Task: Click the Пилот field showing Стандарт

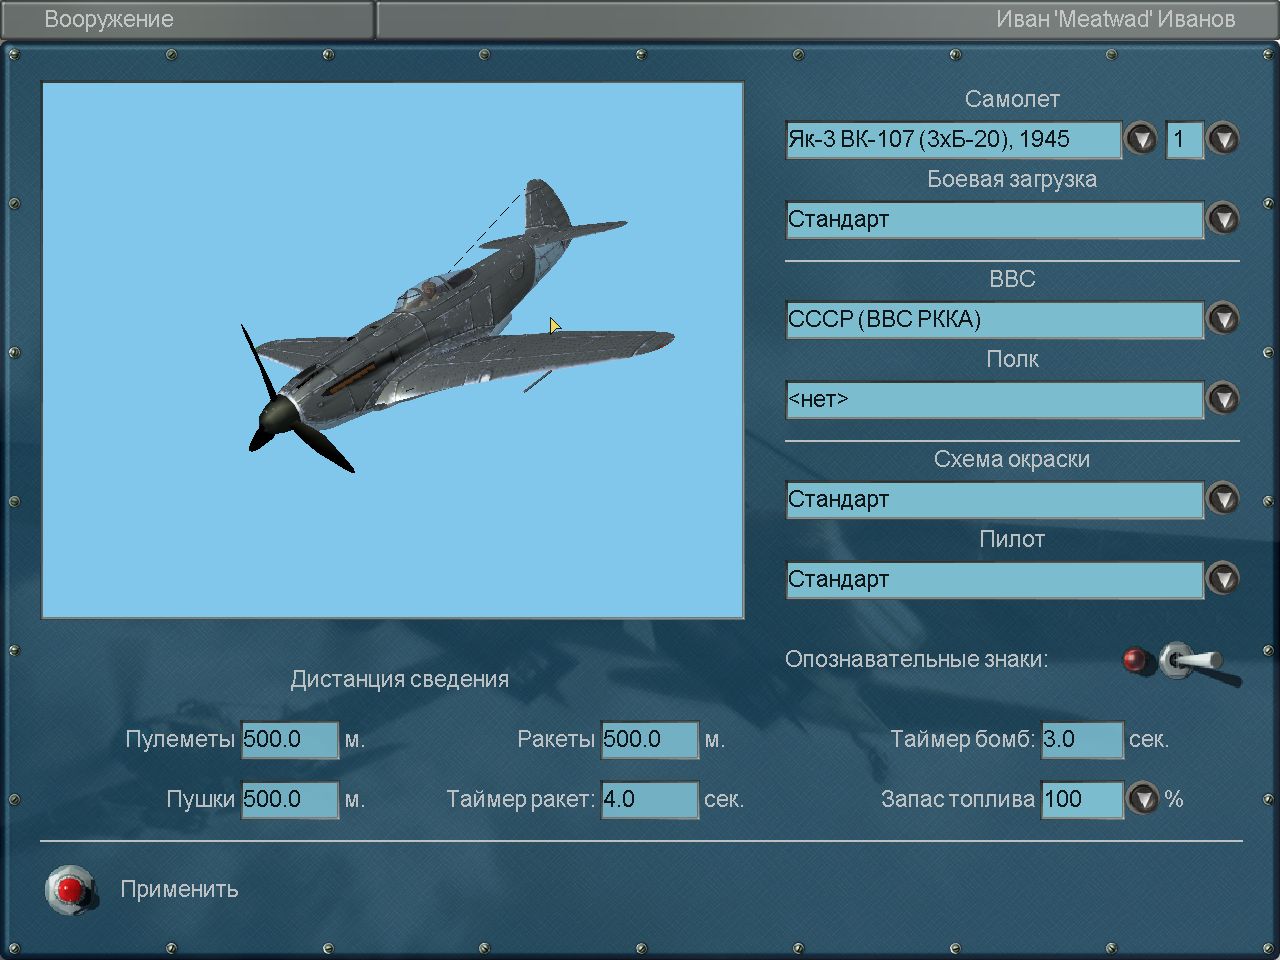Action: [x=994, y=579]
